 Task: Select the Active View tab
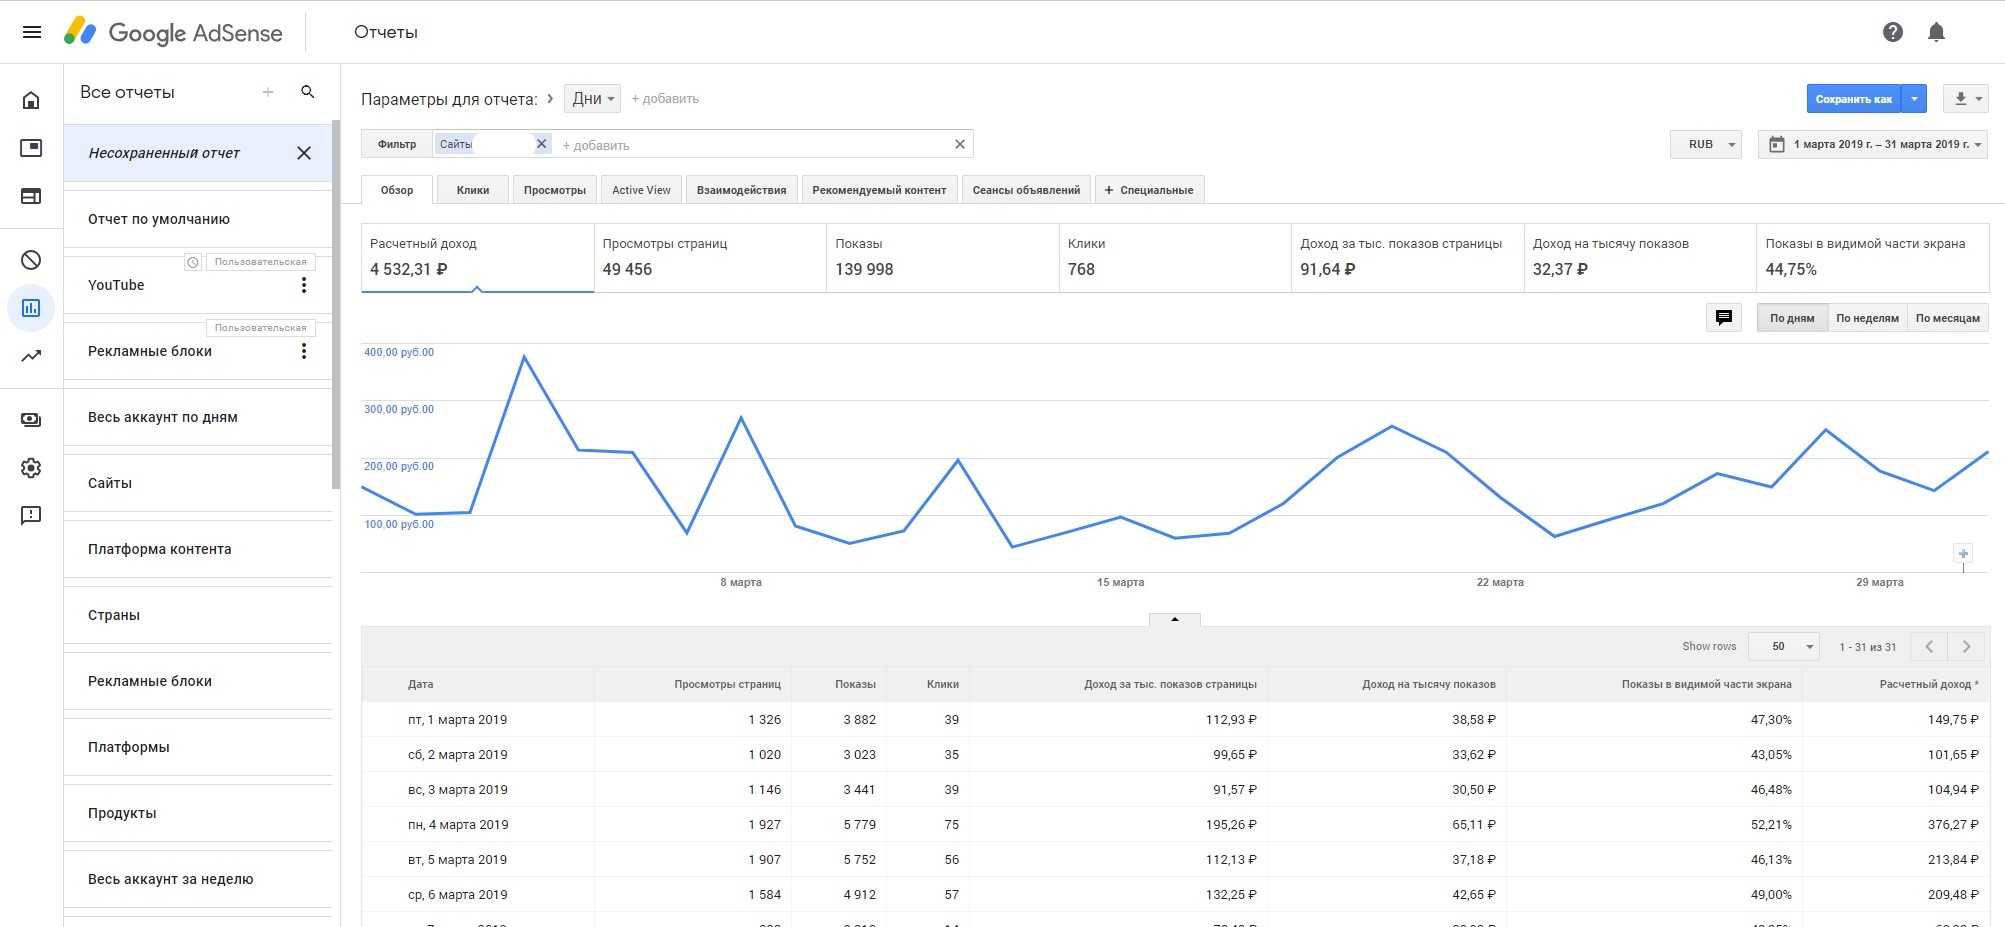pyautogui.click(x=641, y=190)
